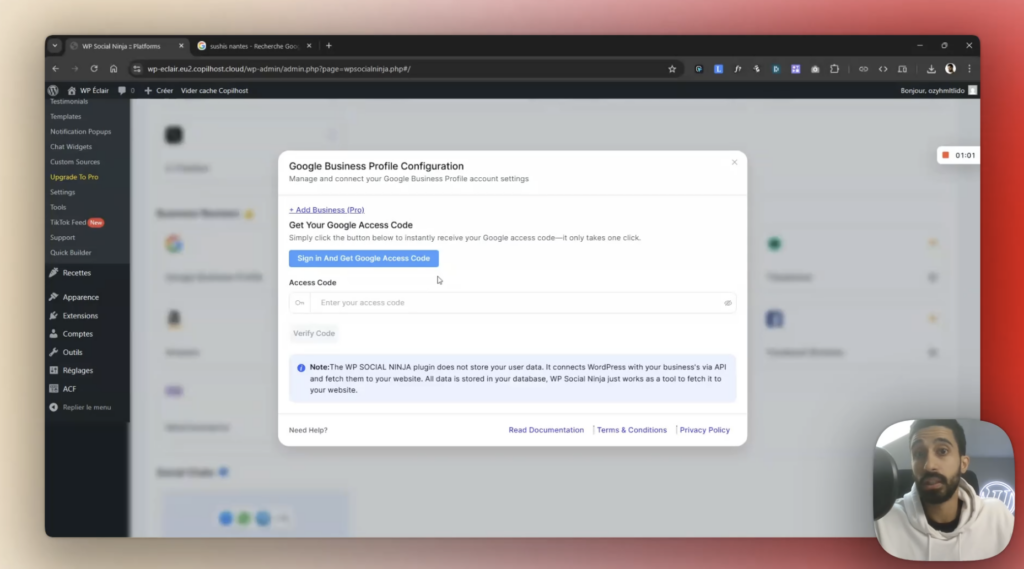The height and width of the screenshot is (569, 1024).
Task: Close the Google Business Profile Configuration dialog
Action: pyautogui.click(x=734, y=162)
